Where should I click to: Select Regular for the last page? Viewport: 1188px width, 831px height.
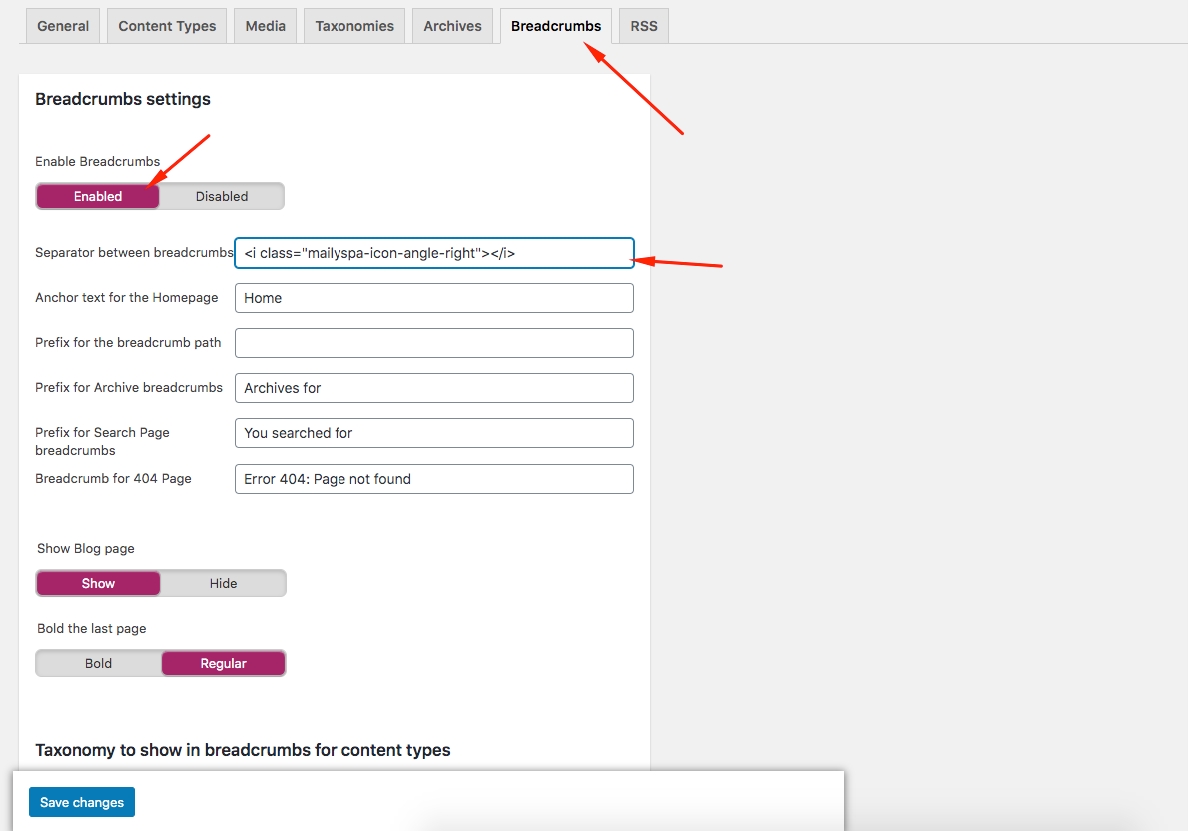[223, 663]
